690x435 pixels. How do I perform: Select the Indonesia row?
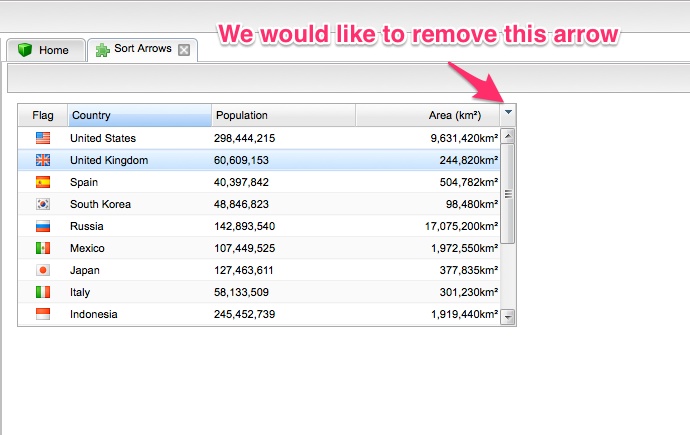point(260,314)
